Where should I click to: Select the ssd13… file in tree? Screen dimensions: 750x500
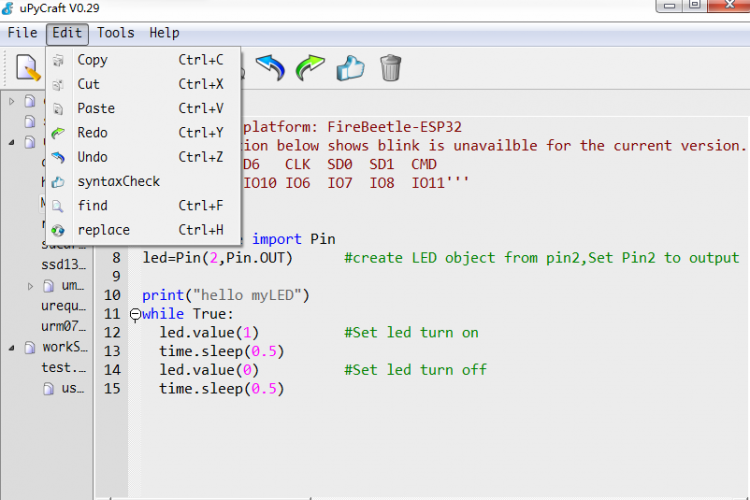[x=64, y=265]
